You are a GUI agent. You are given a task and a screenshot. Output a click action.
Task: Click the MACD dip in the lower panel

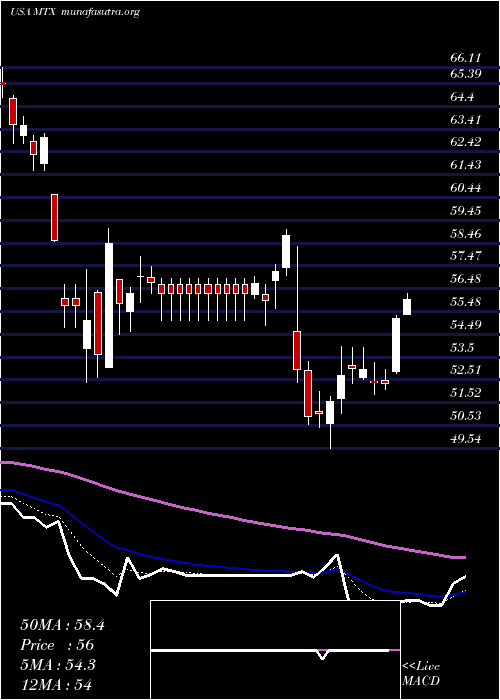click(x=322, y=654)
